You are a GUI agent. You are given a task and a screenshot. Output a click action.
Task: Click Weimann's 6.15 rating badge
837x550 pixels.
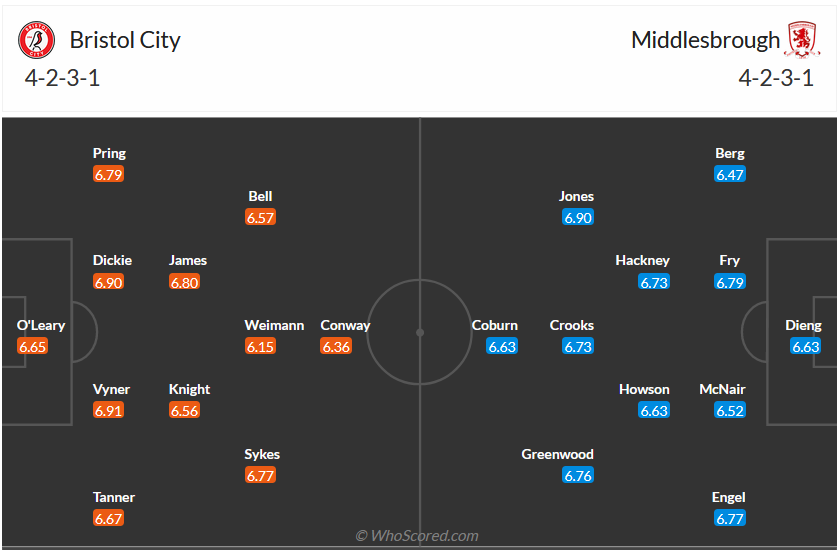(x=260, y=347)
